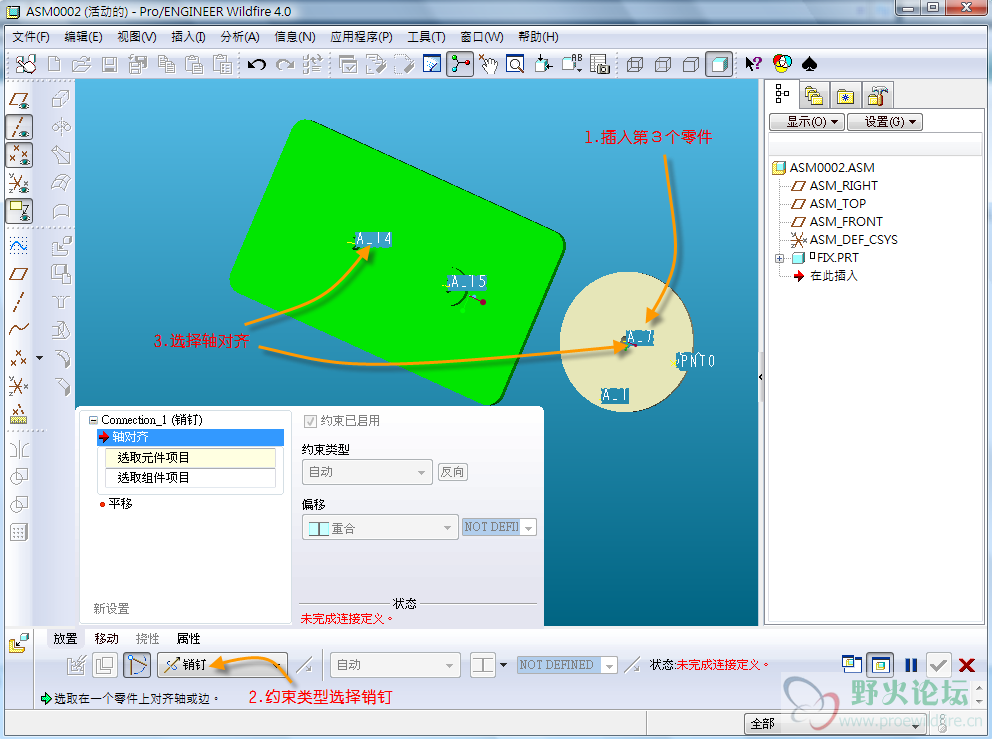Click the 反向 button

[x=452, y=472]
